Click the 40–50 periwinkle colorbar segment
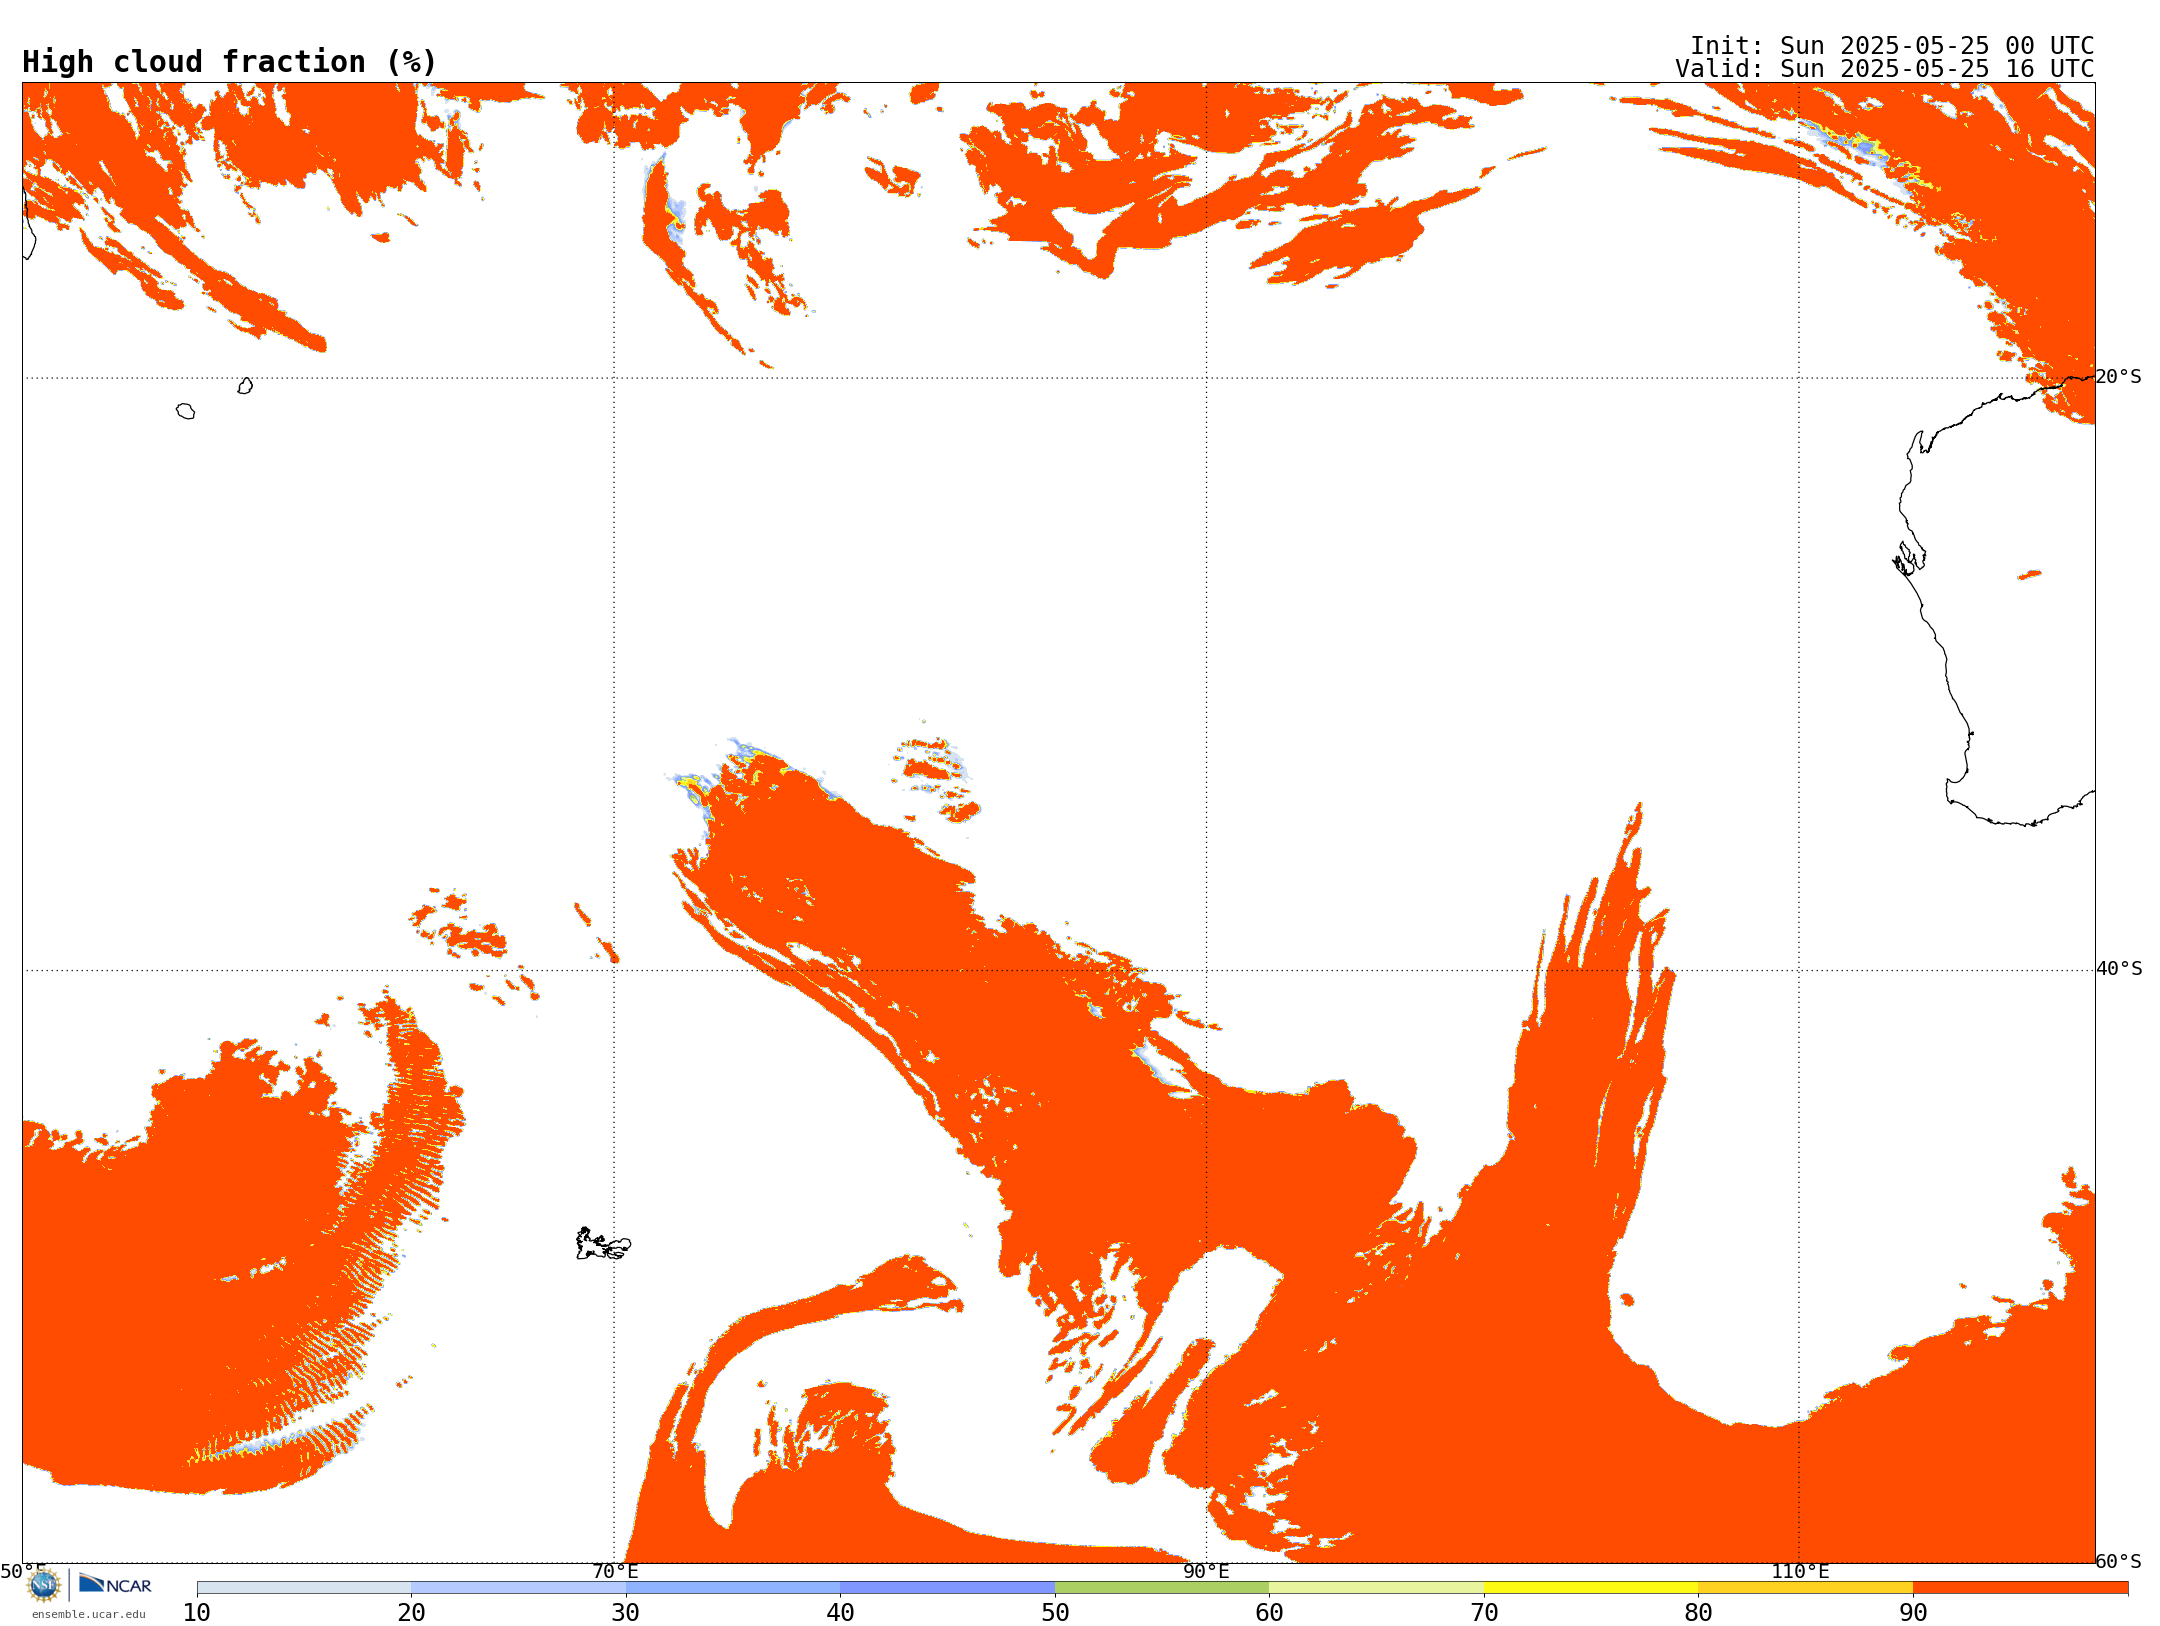The width and height of the screenshot is (2160, 1626). pyautogui.click(x=948, y=1588)
